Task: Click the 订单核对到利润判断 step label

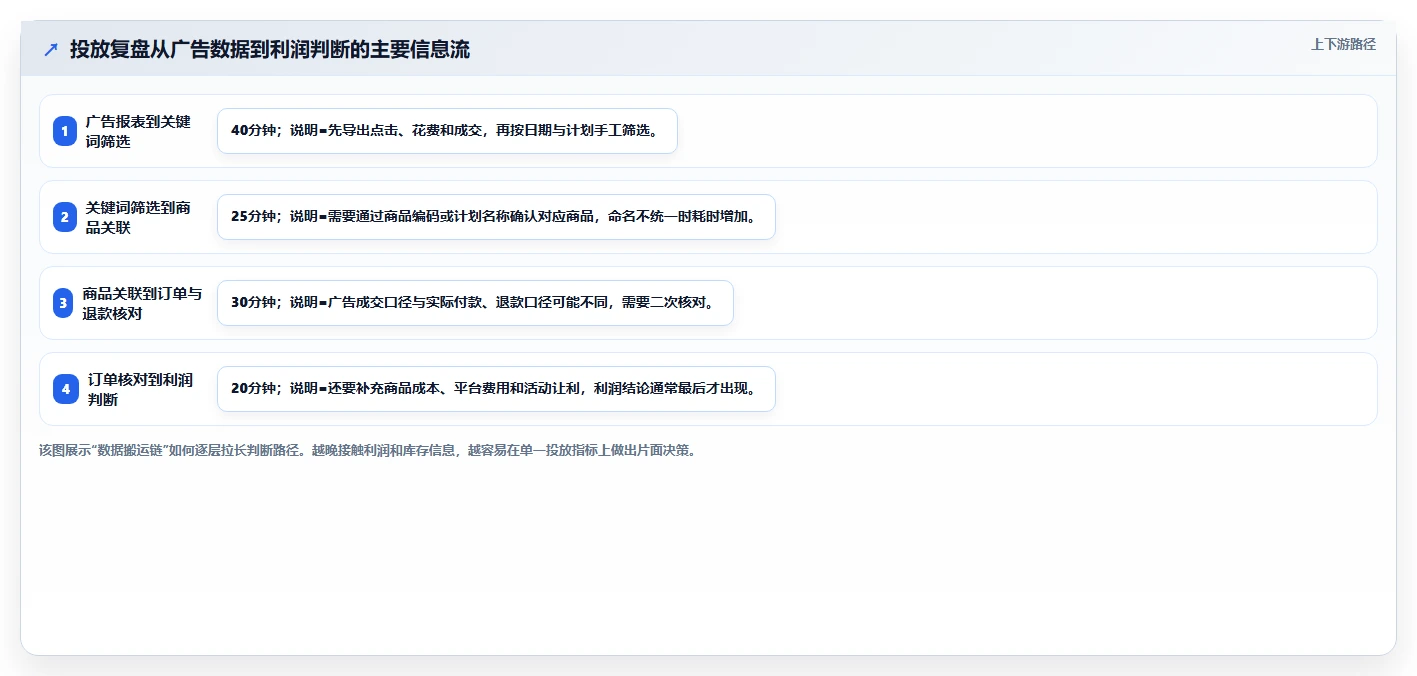Action: [140, 389]
